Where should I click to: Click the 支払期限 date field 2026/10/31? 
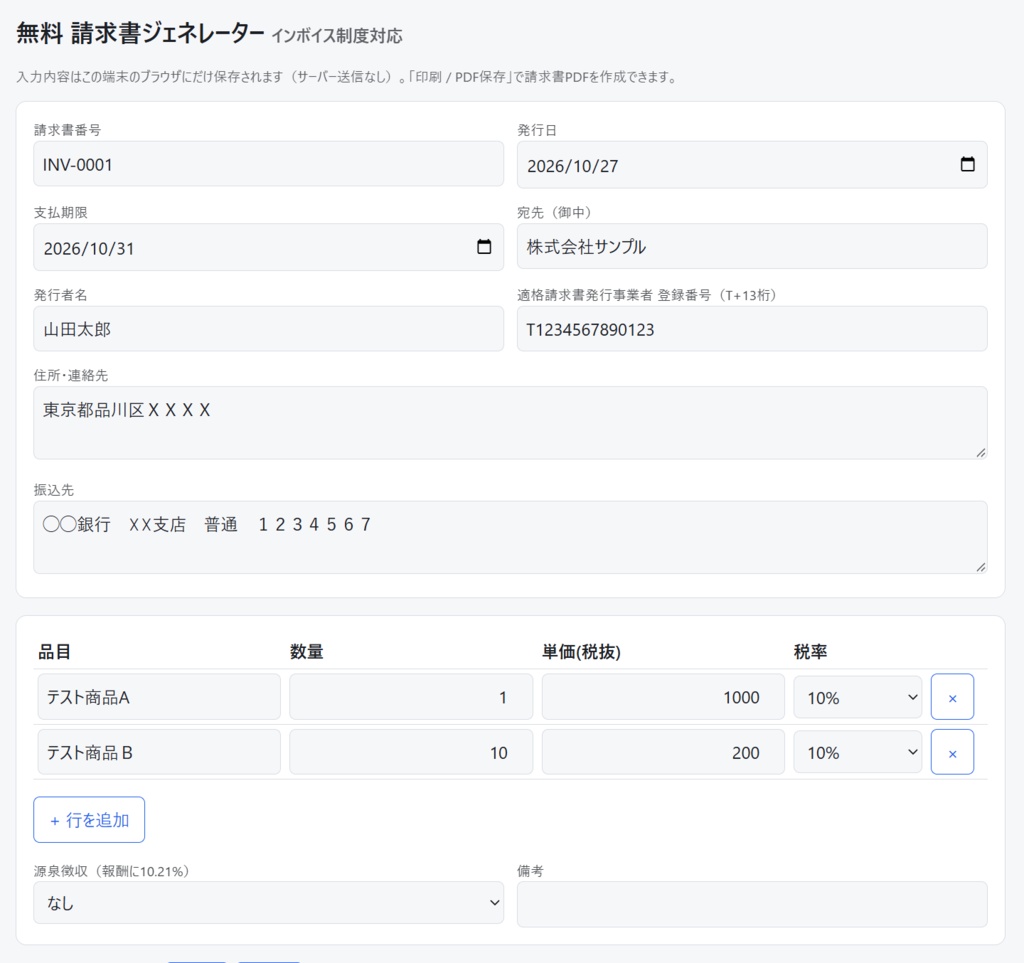(268, 247)
